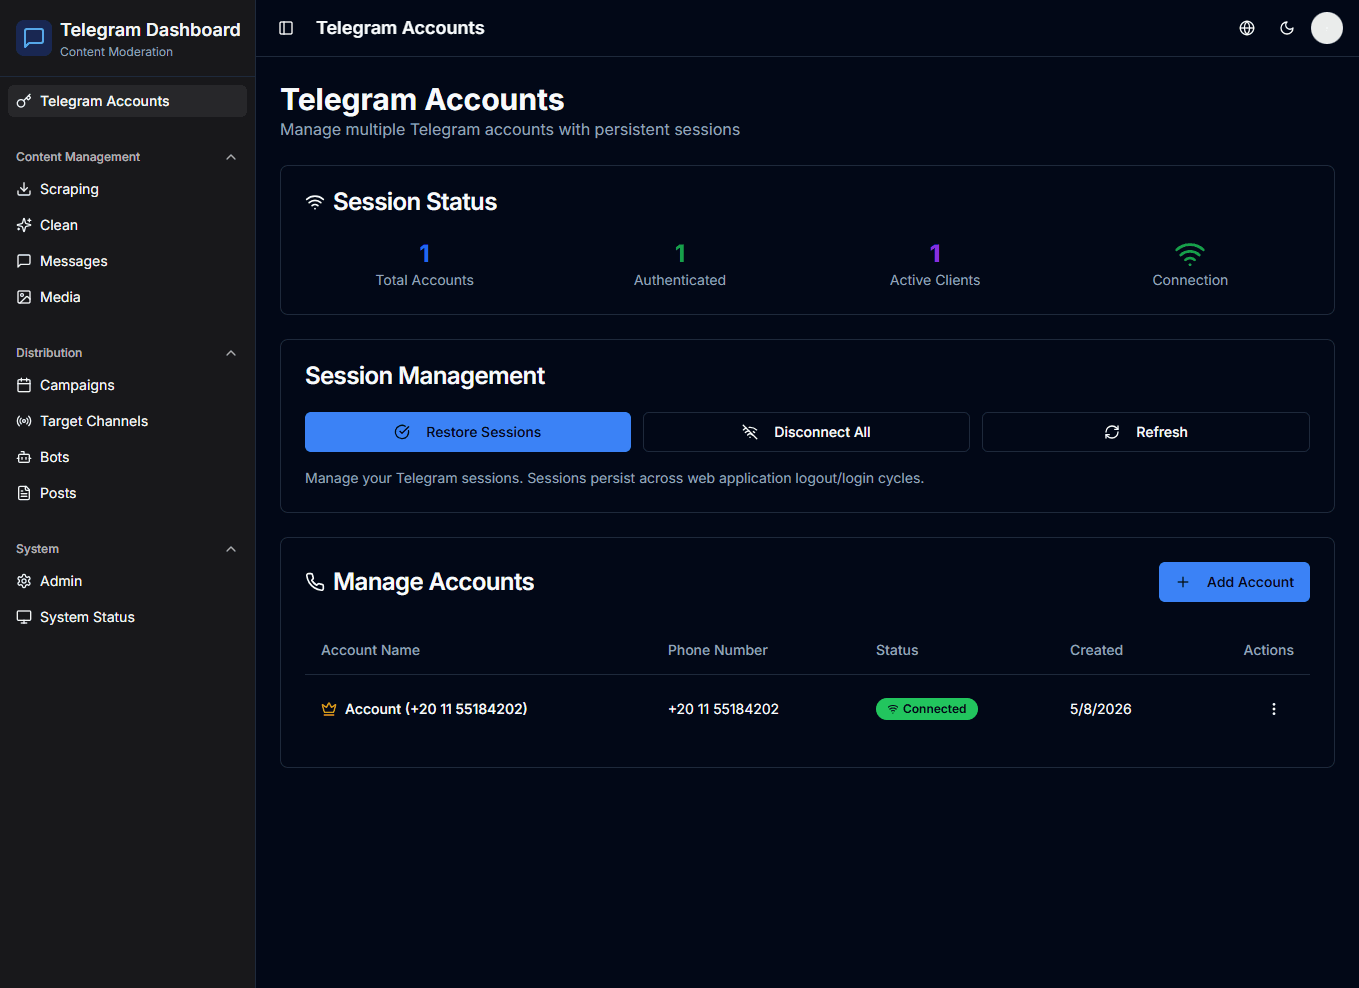Click the Clean sparkles icon
1359x988 pixels.
tap(24, 225)
